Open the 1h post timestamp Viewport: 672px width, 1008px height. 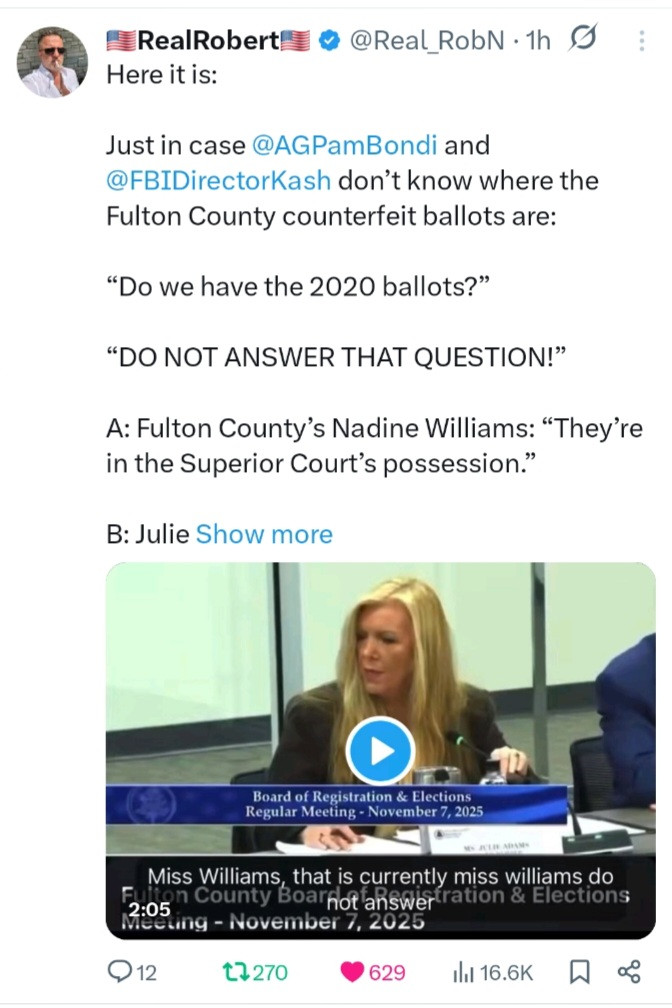coord(538,41)
